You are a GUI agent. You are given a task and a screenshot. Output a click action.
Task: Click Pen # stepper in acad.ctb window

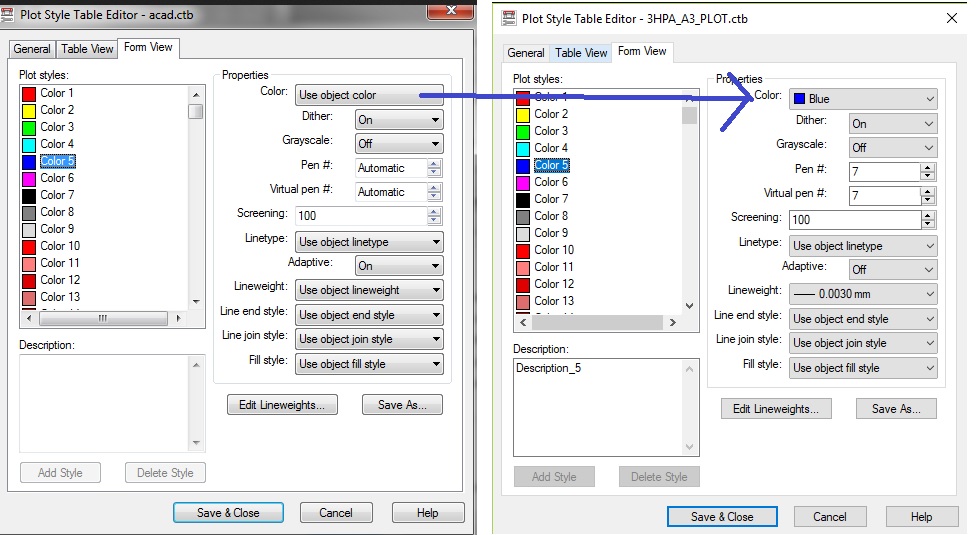pos(434,168)
